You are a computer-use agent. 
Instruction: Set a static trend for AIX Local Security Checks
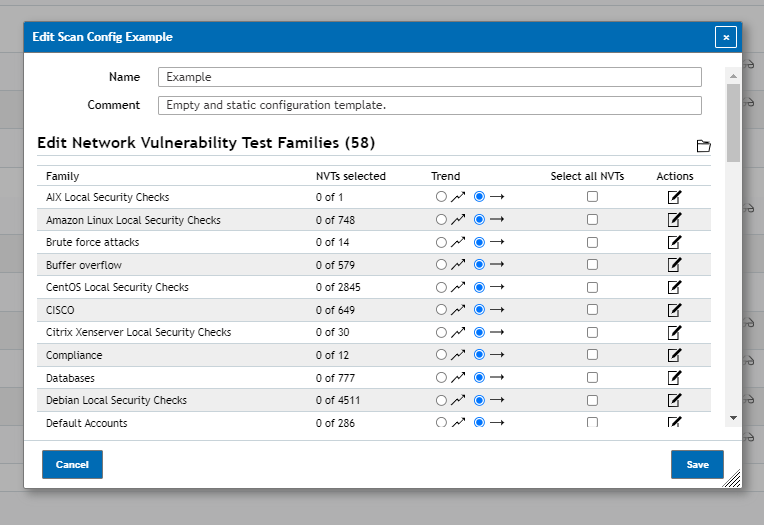point(479,196)
